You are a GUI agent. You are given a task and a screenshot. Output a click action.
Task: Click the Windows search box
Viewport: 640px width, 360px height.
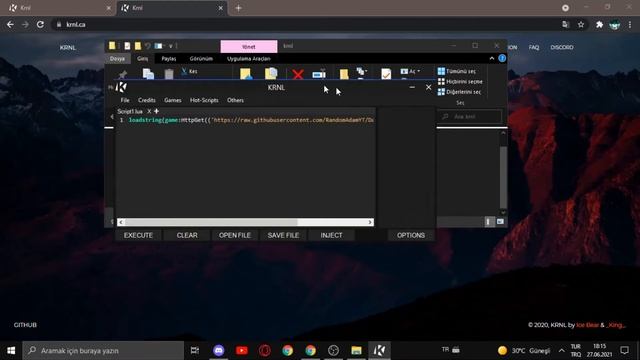(x=103, y=350)
